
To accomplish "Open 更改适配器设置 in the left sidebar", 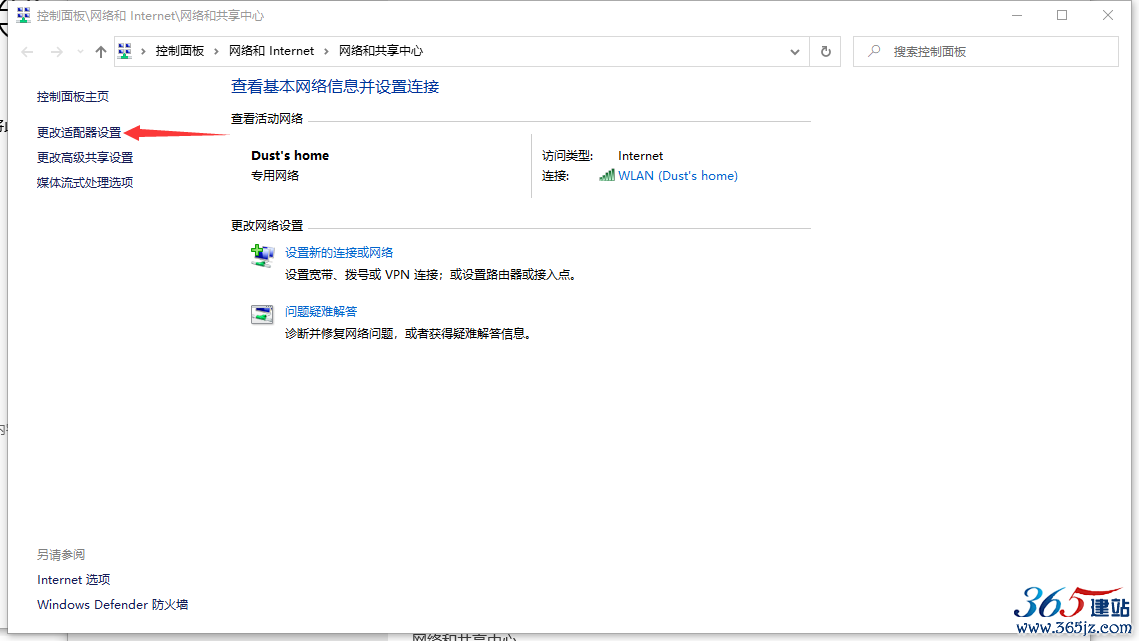I will (79, 132).
